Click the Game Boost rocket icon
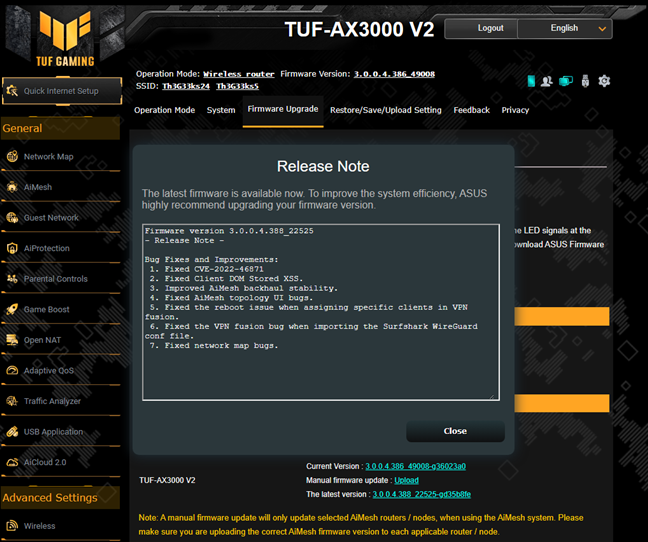 12,309
